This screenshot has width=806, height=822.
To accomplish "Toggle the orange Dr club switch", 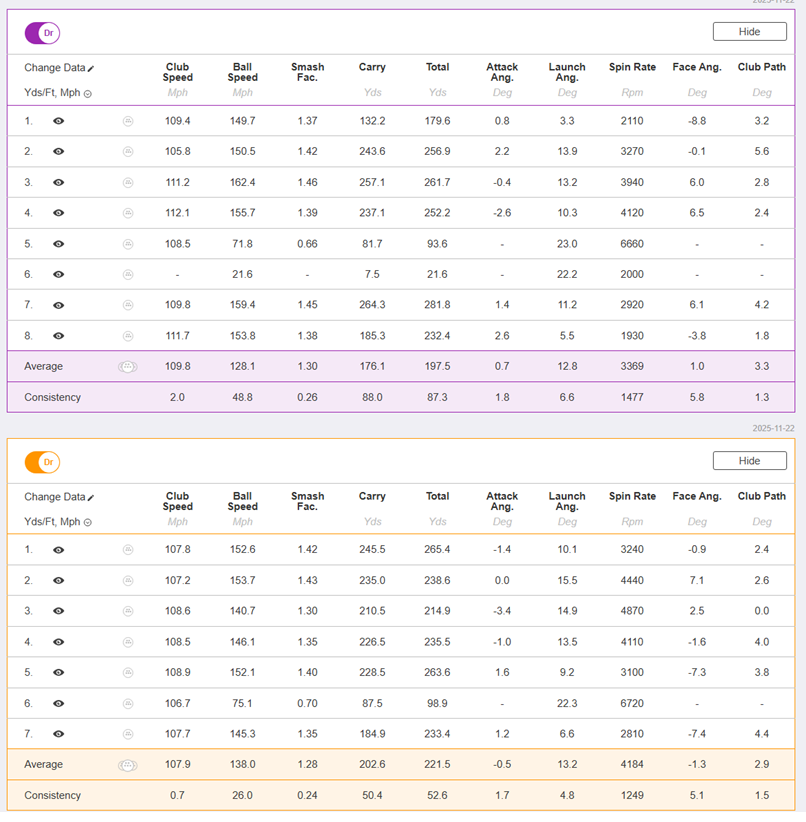I will coord(42,462).
